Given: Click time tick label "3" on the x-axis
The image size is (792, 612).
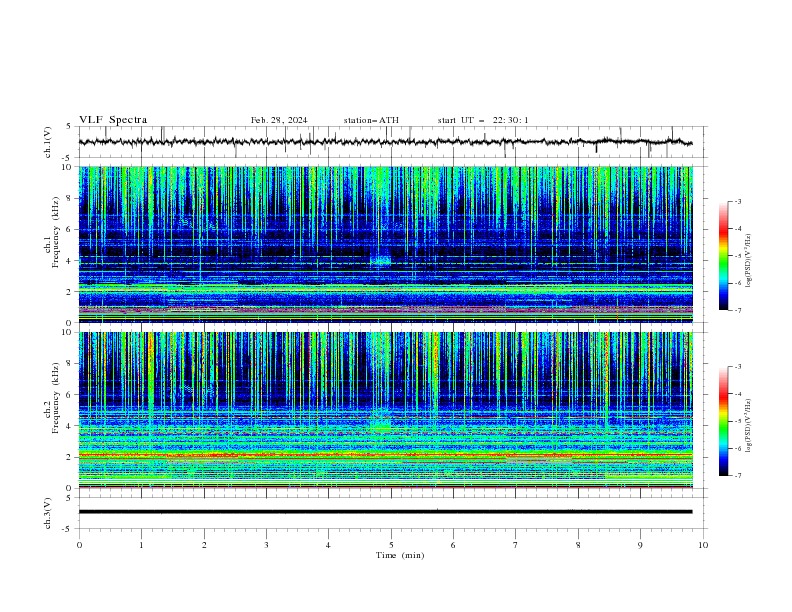Looking at the screenshot, I should point(266,545).
